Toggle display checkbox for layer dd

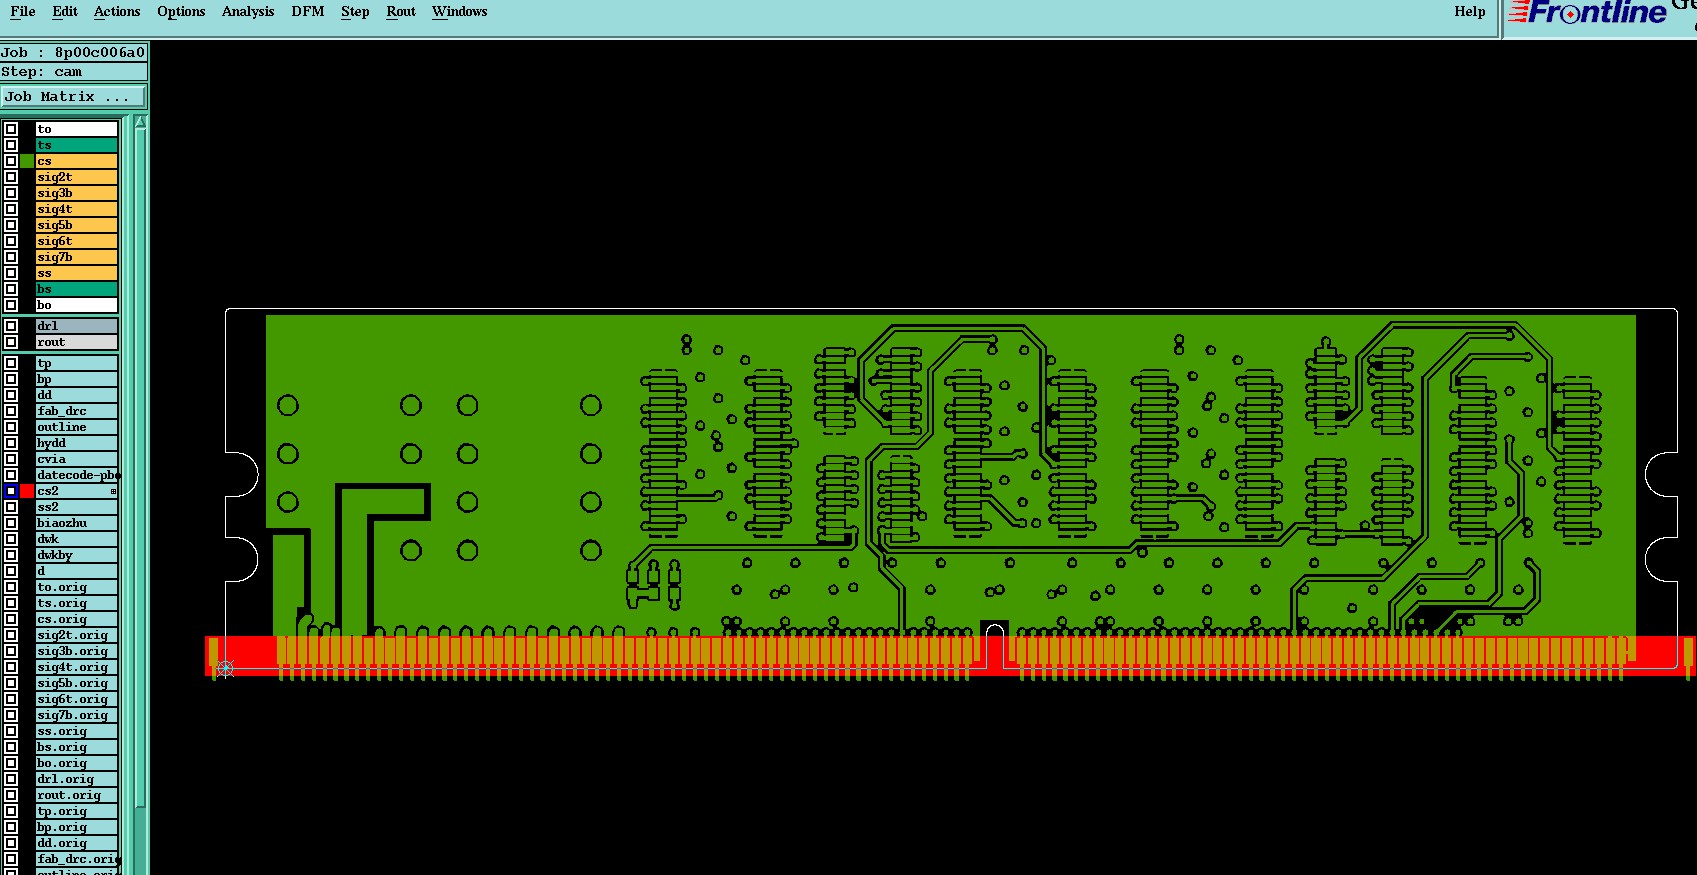pyautogui.click(x=11, y=395)
